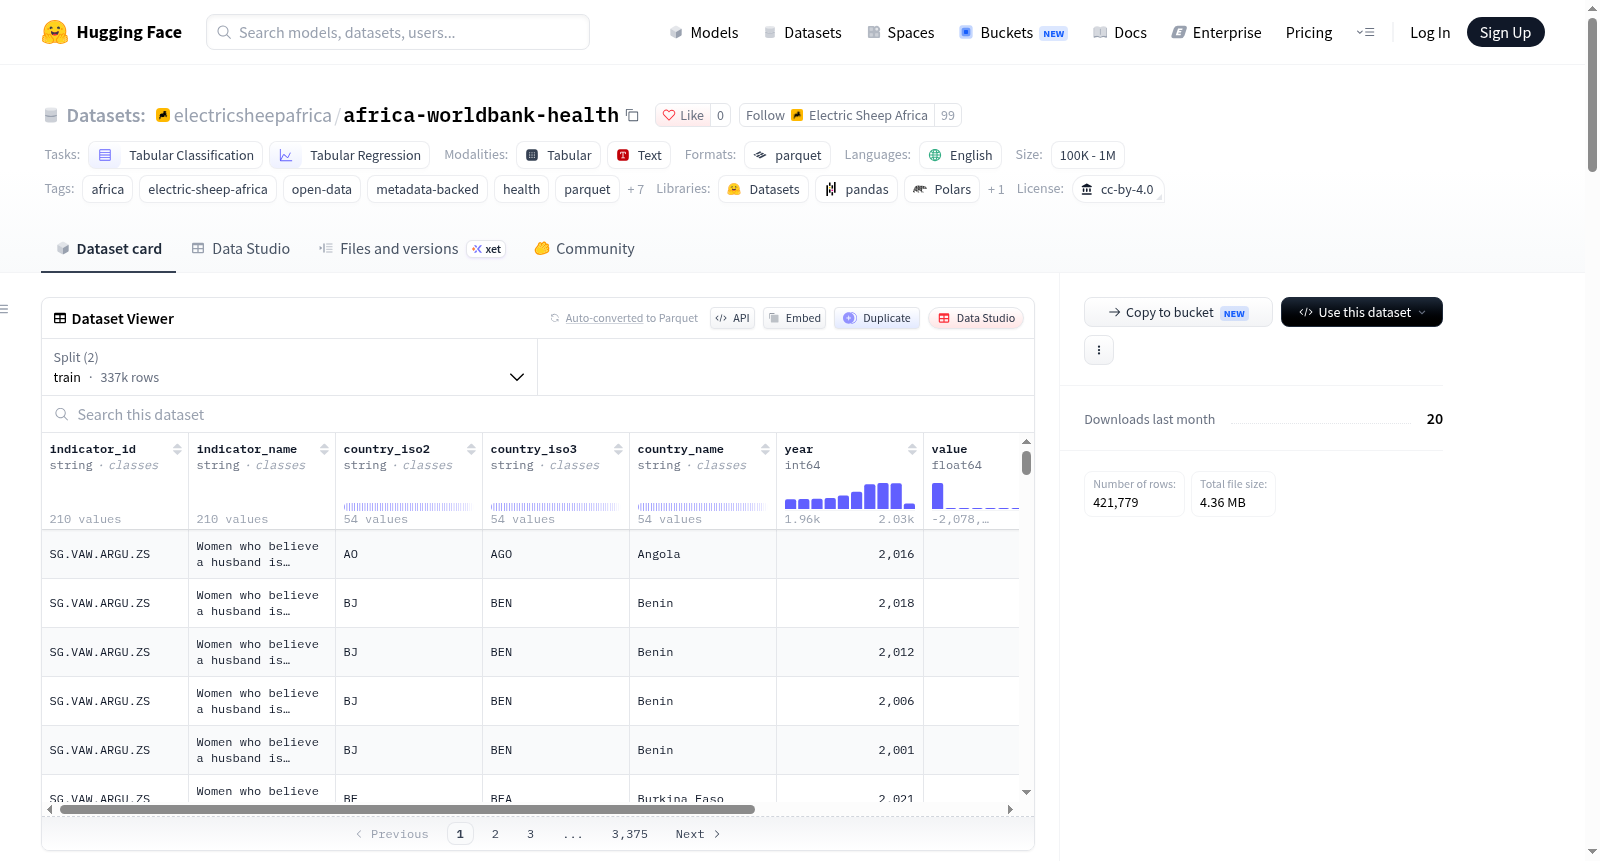Click the Like heart button
The height and width of the screenshot is (861, 1600).
point(683,115)
